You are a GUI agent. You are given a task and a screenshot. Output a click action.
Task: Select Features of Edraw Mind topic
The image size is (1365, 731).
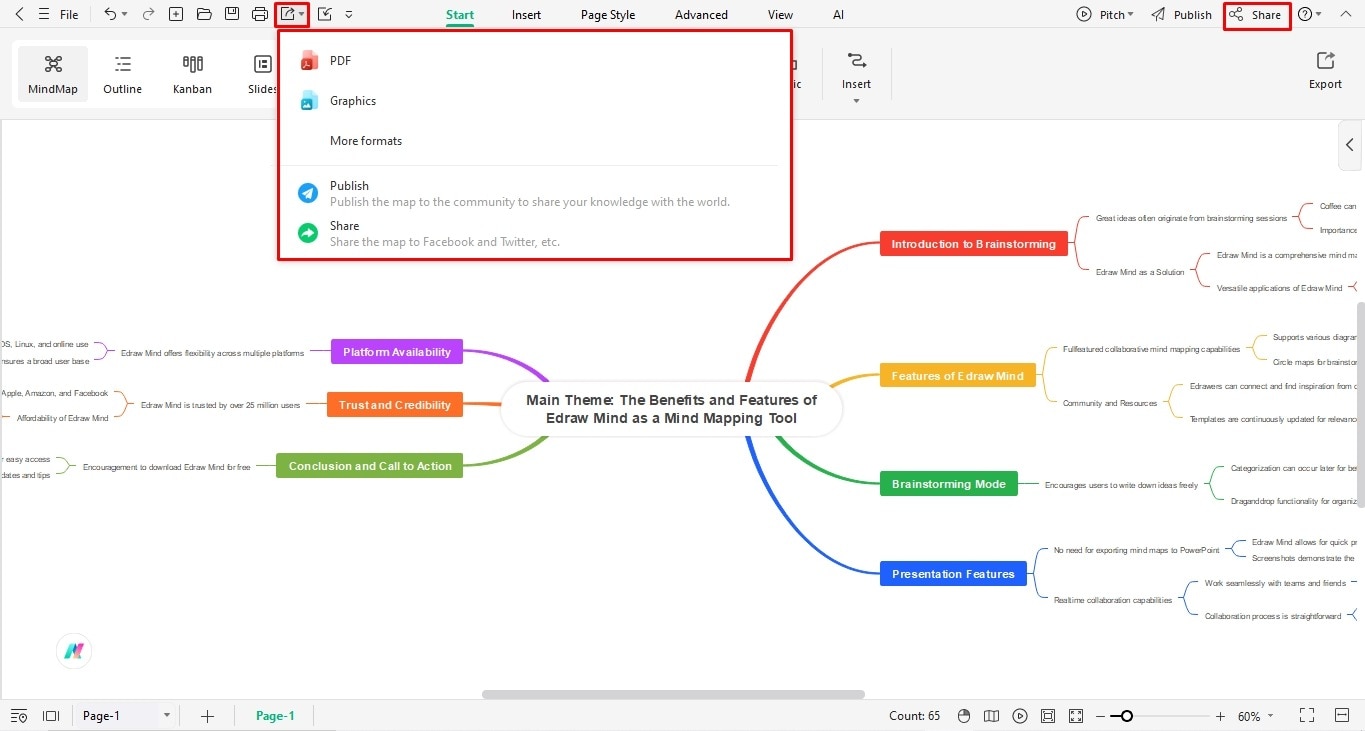click(x=957, y=376)
